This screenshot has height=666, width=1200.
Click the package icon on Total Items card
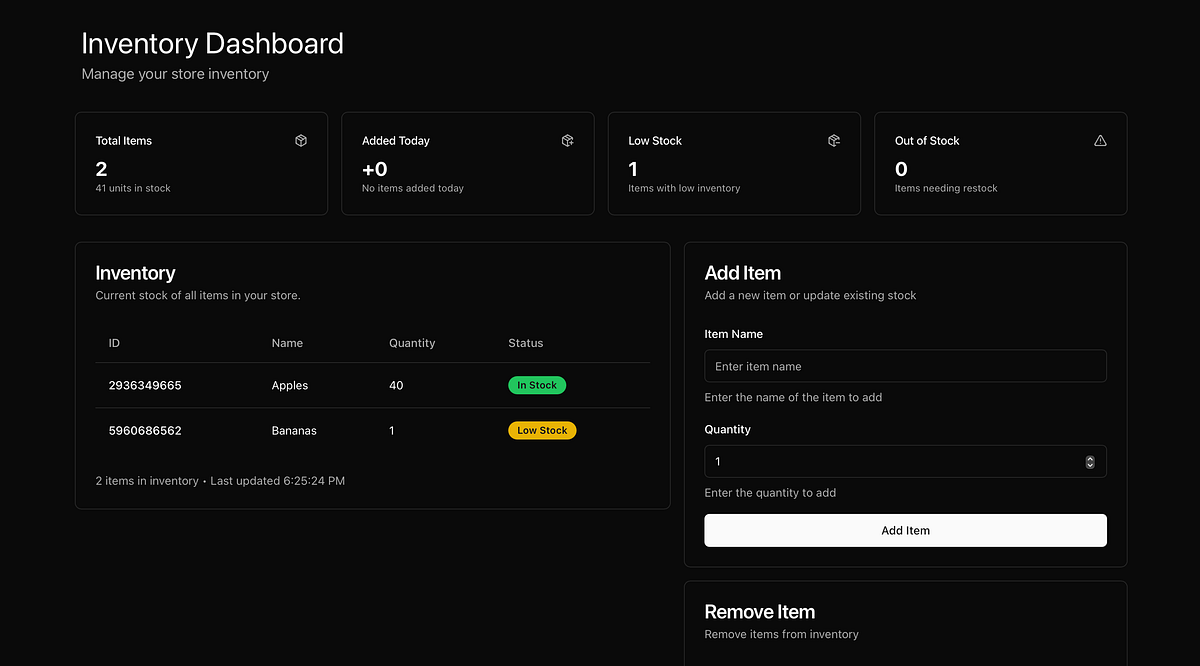(x=300, y=140)
